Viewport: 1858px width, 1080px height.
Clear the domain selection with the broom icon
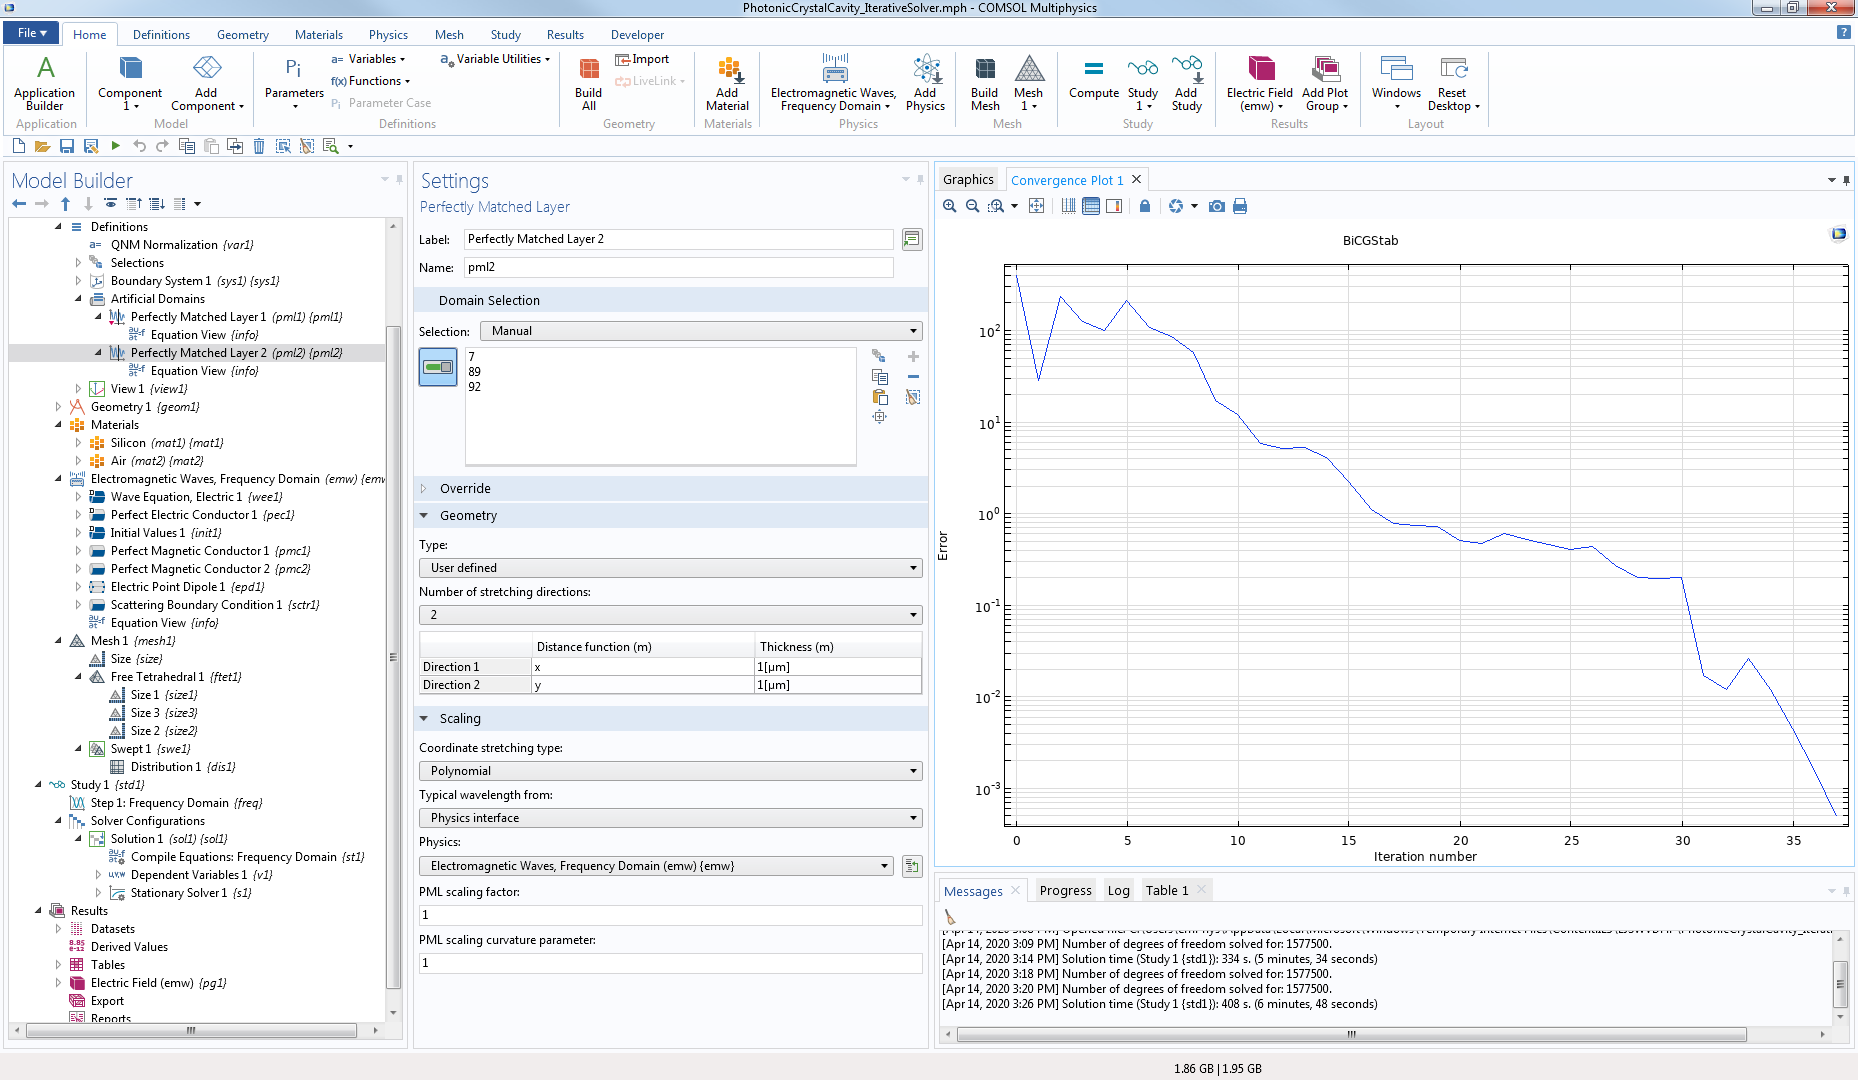(912, 397)
